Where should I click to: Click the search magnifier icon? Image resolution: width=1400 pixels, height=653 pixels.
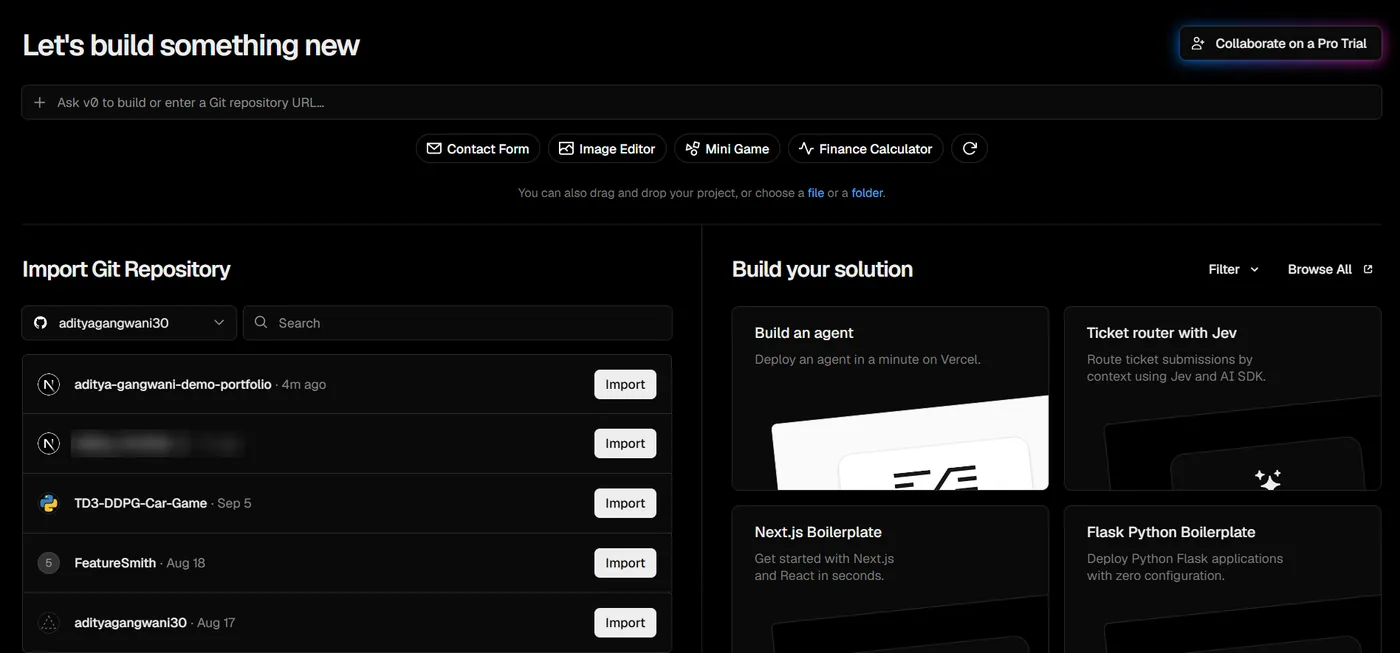pyautogui.click(x=261, y=322)
